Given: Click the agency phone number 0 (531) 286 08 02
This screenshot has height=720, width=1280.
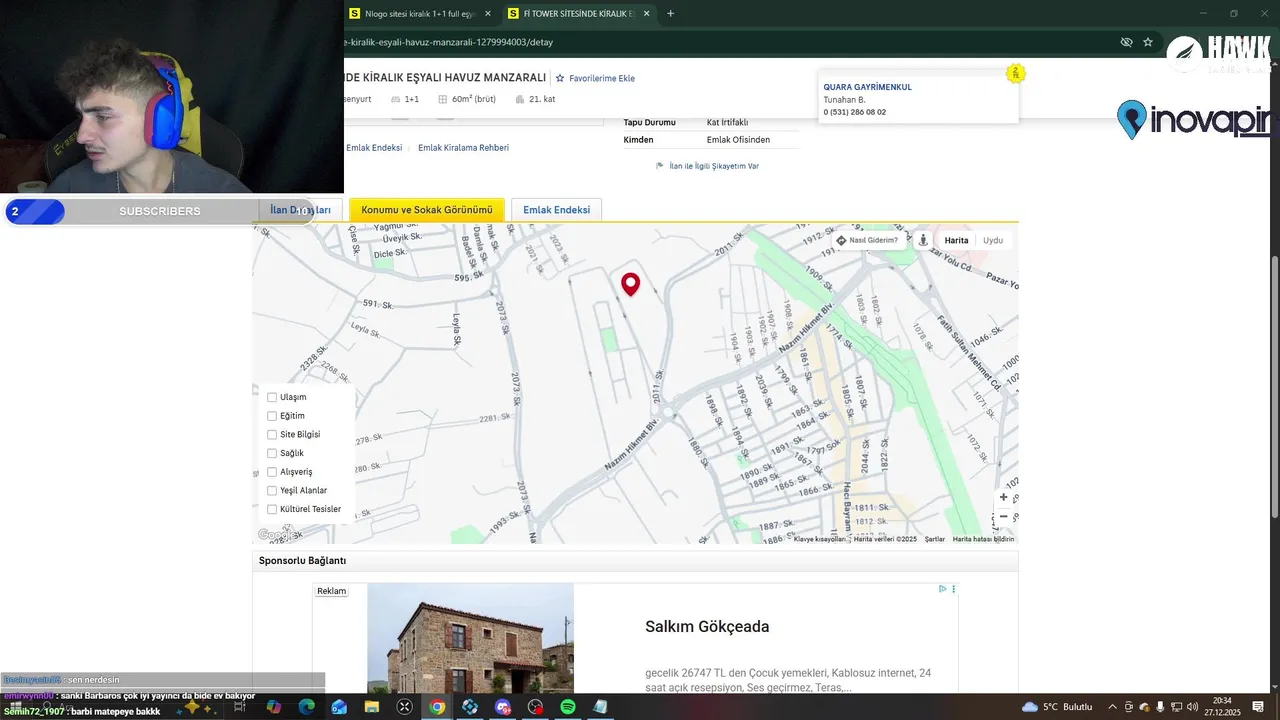Looking at the screenshot, I should 854,112.
